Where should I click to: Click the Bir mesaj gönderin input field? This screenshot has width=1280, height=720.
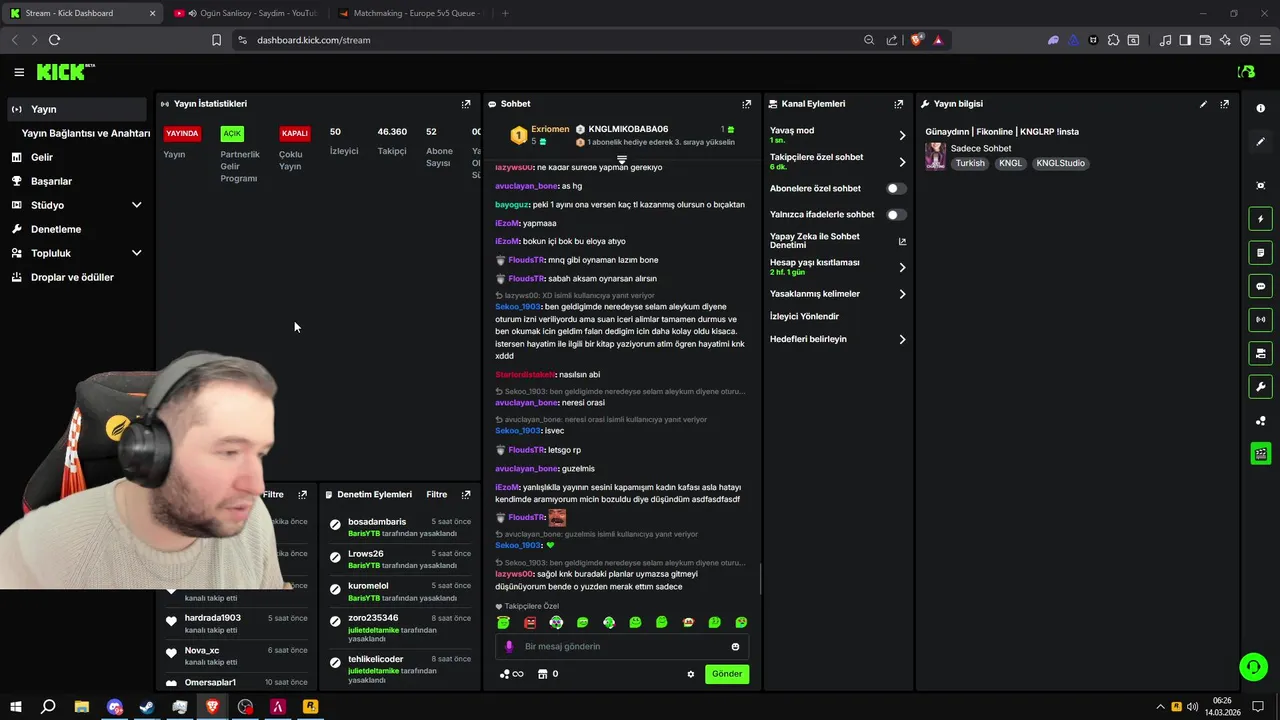[x=620, y=647]
